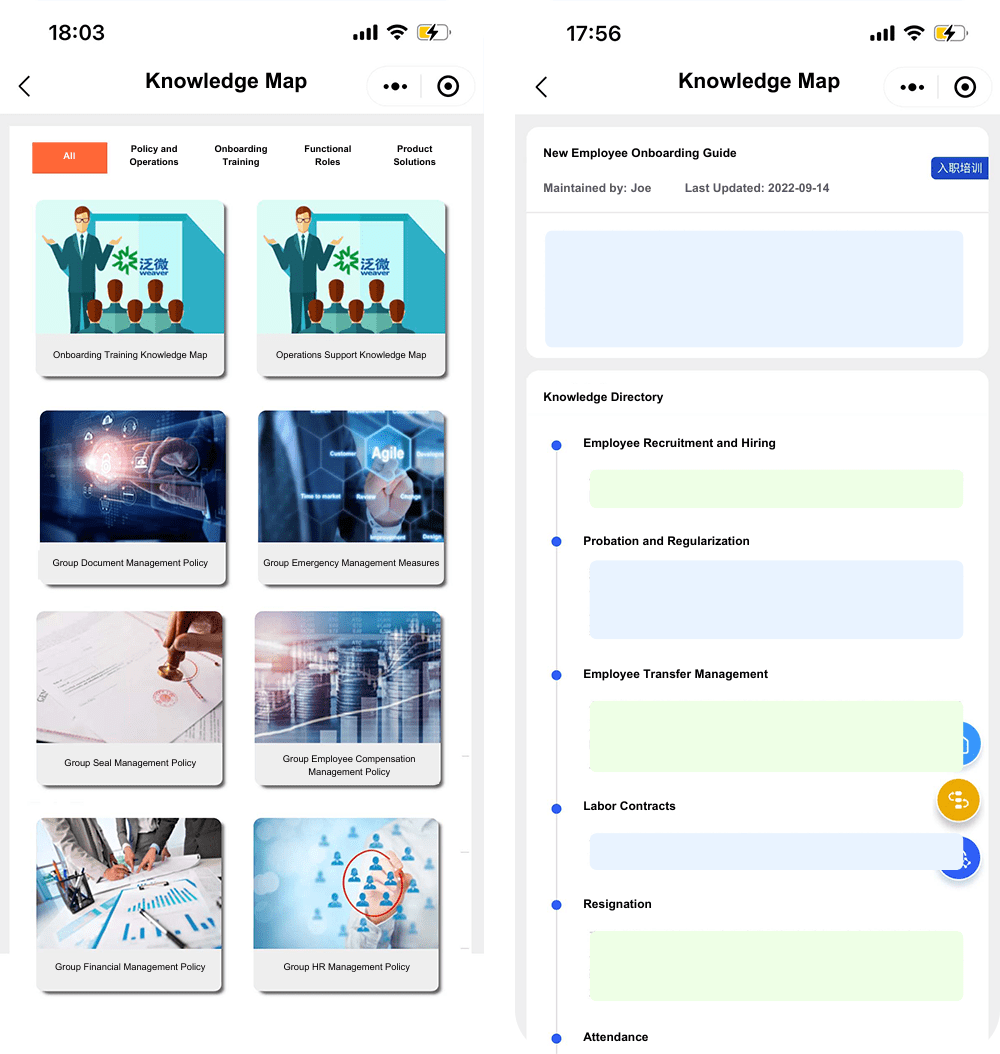
Task: Switch to the Product Solutions tab
Action: tap(414, 157)
